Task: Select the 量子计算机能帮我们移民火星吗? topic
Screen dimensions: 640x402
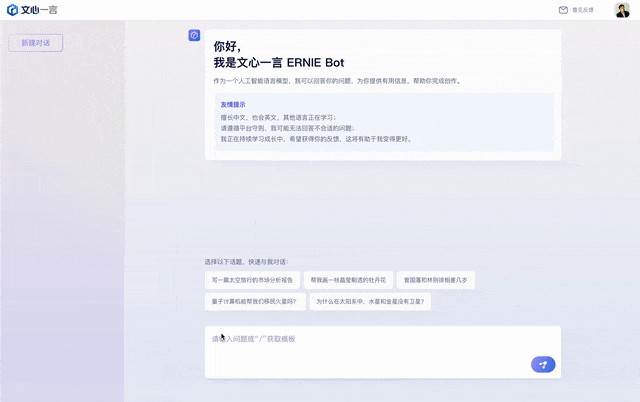Action: point(255,302)
